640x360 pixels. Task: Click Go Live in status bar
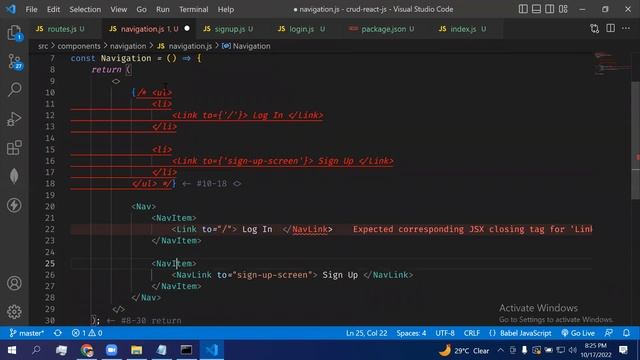click(x=578, y=333)
